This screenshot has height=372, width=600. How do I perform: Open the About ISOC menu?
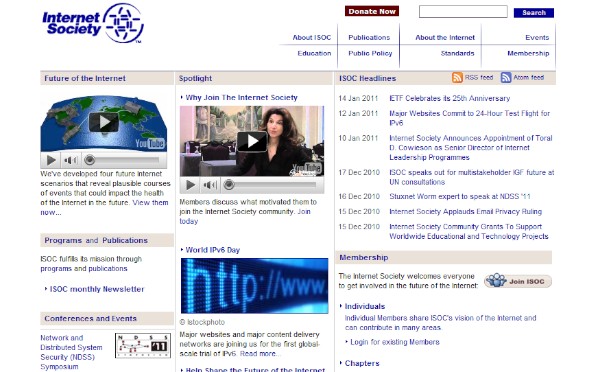[x=311, y=38]
